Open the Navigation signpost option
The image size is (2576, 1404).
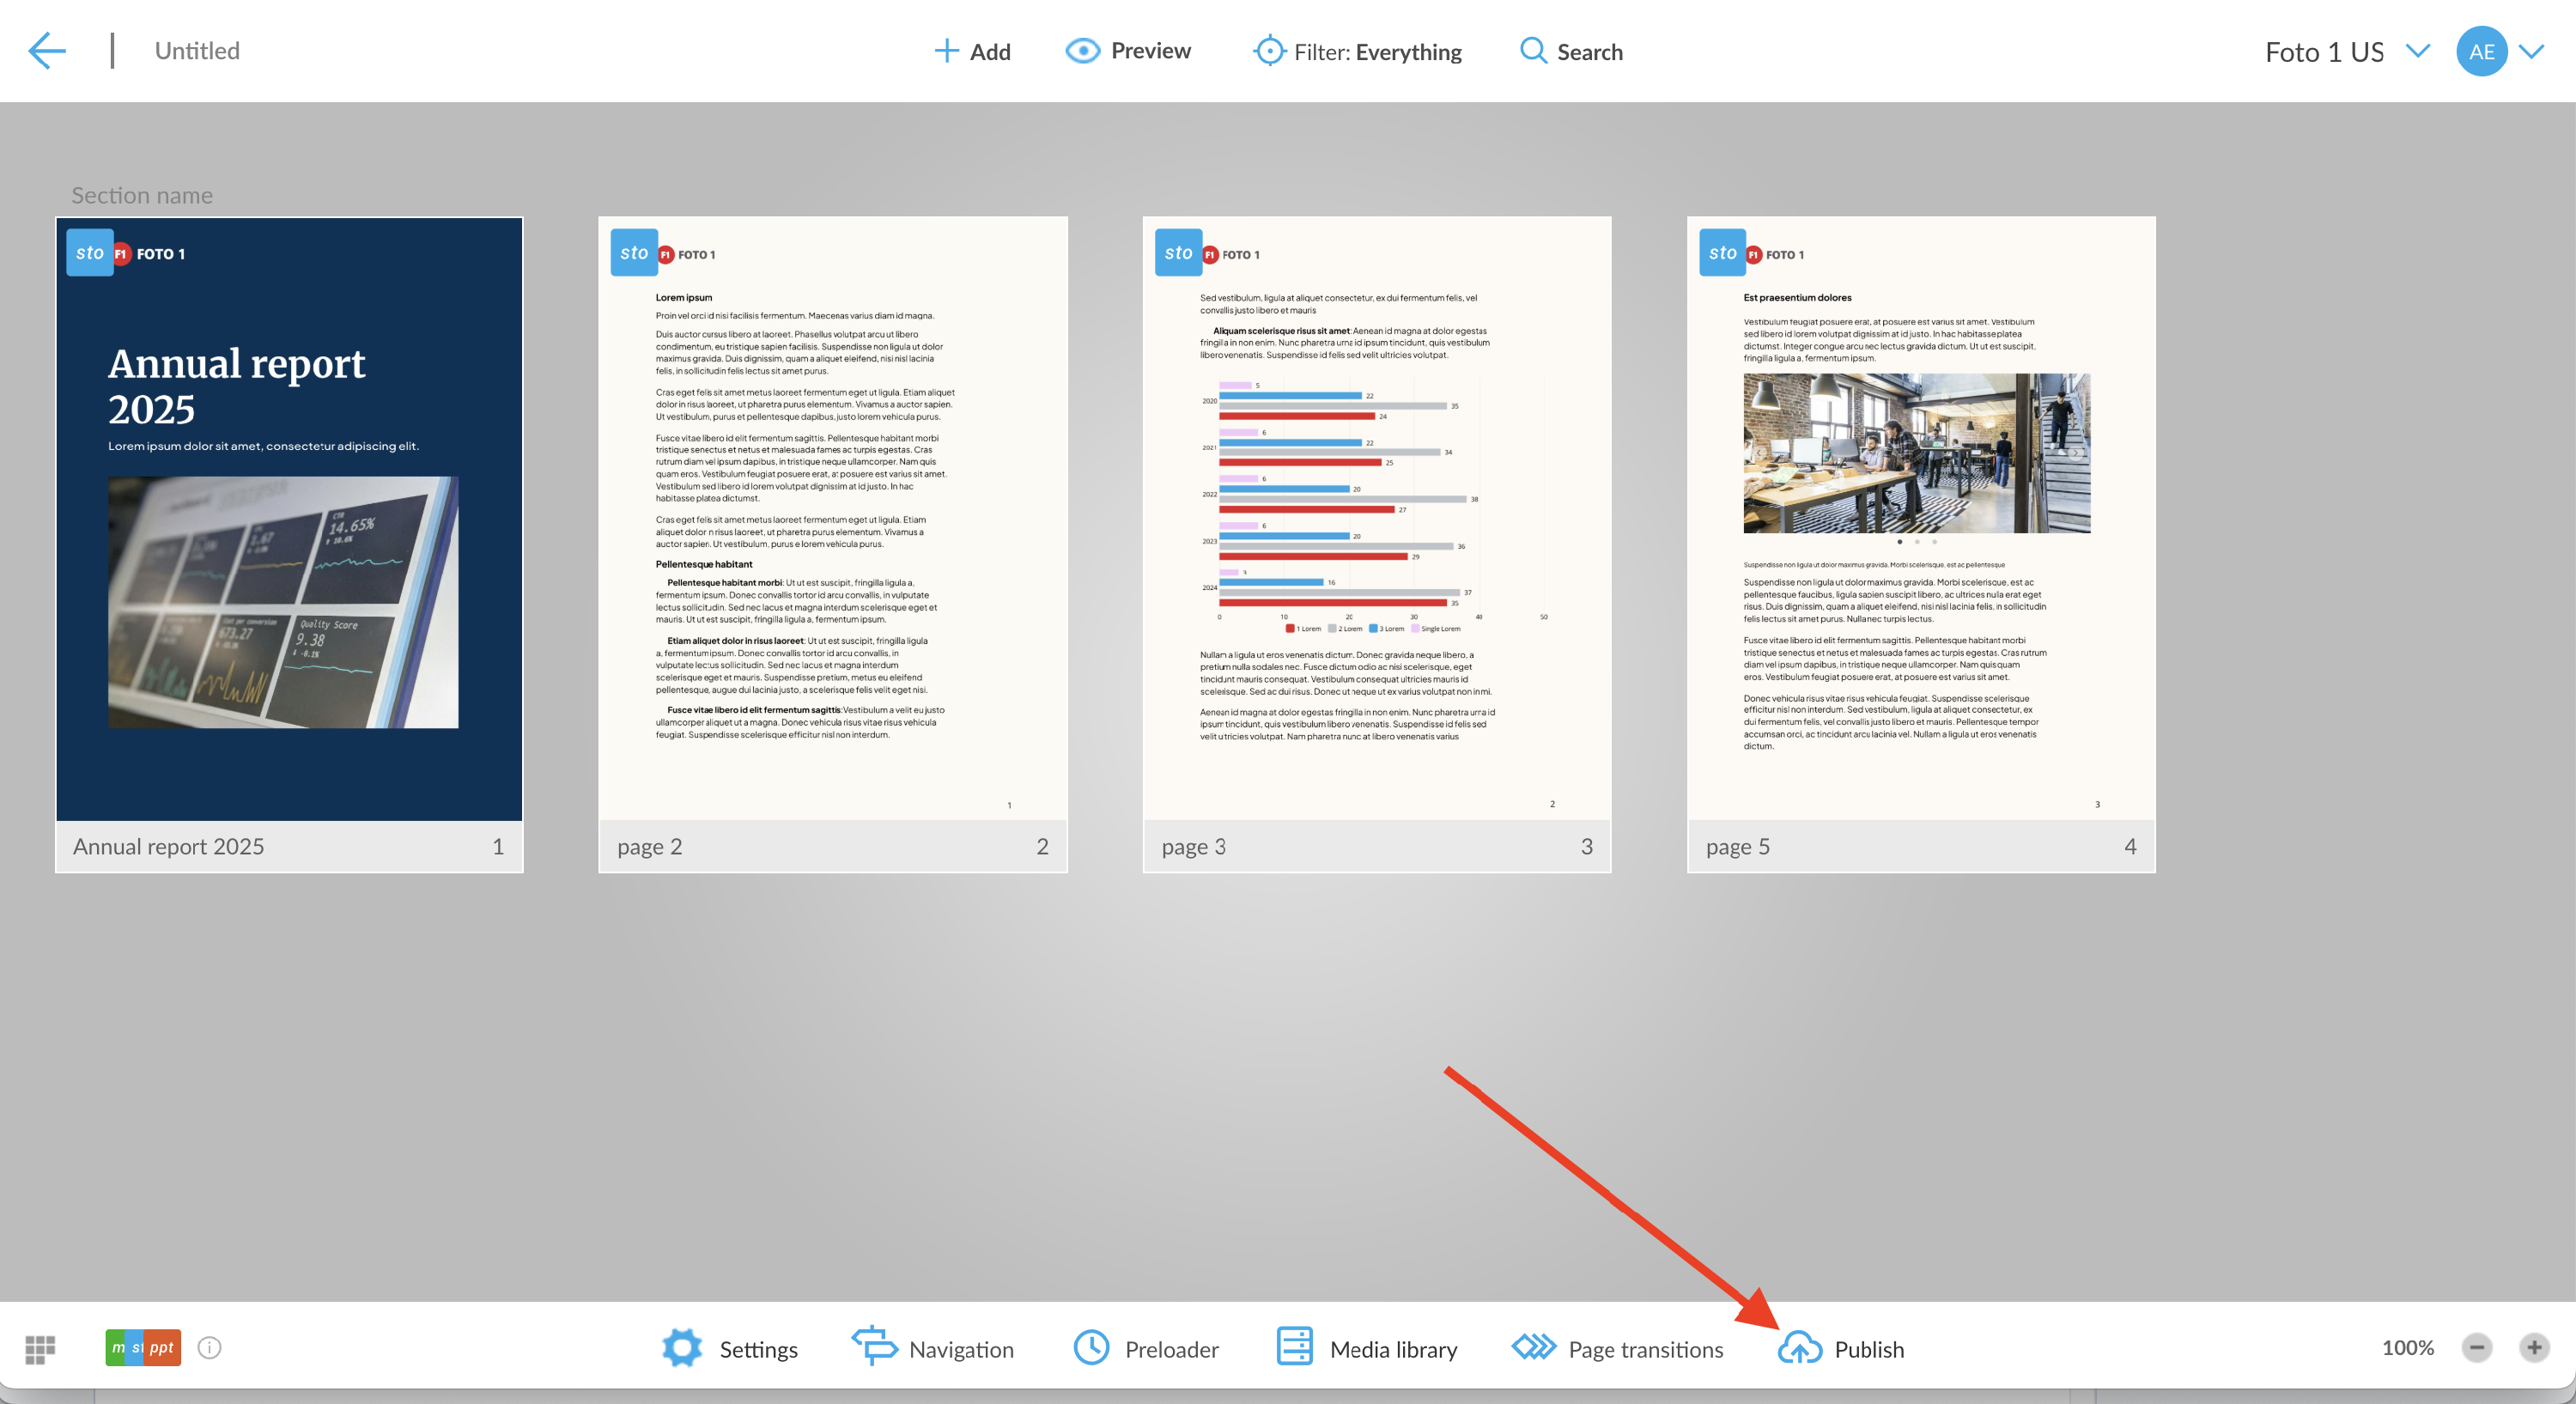click(874, 1346)
